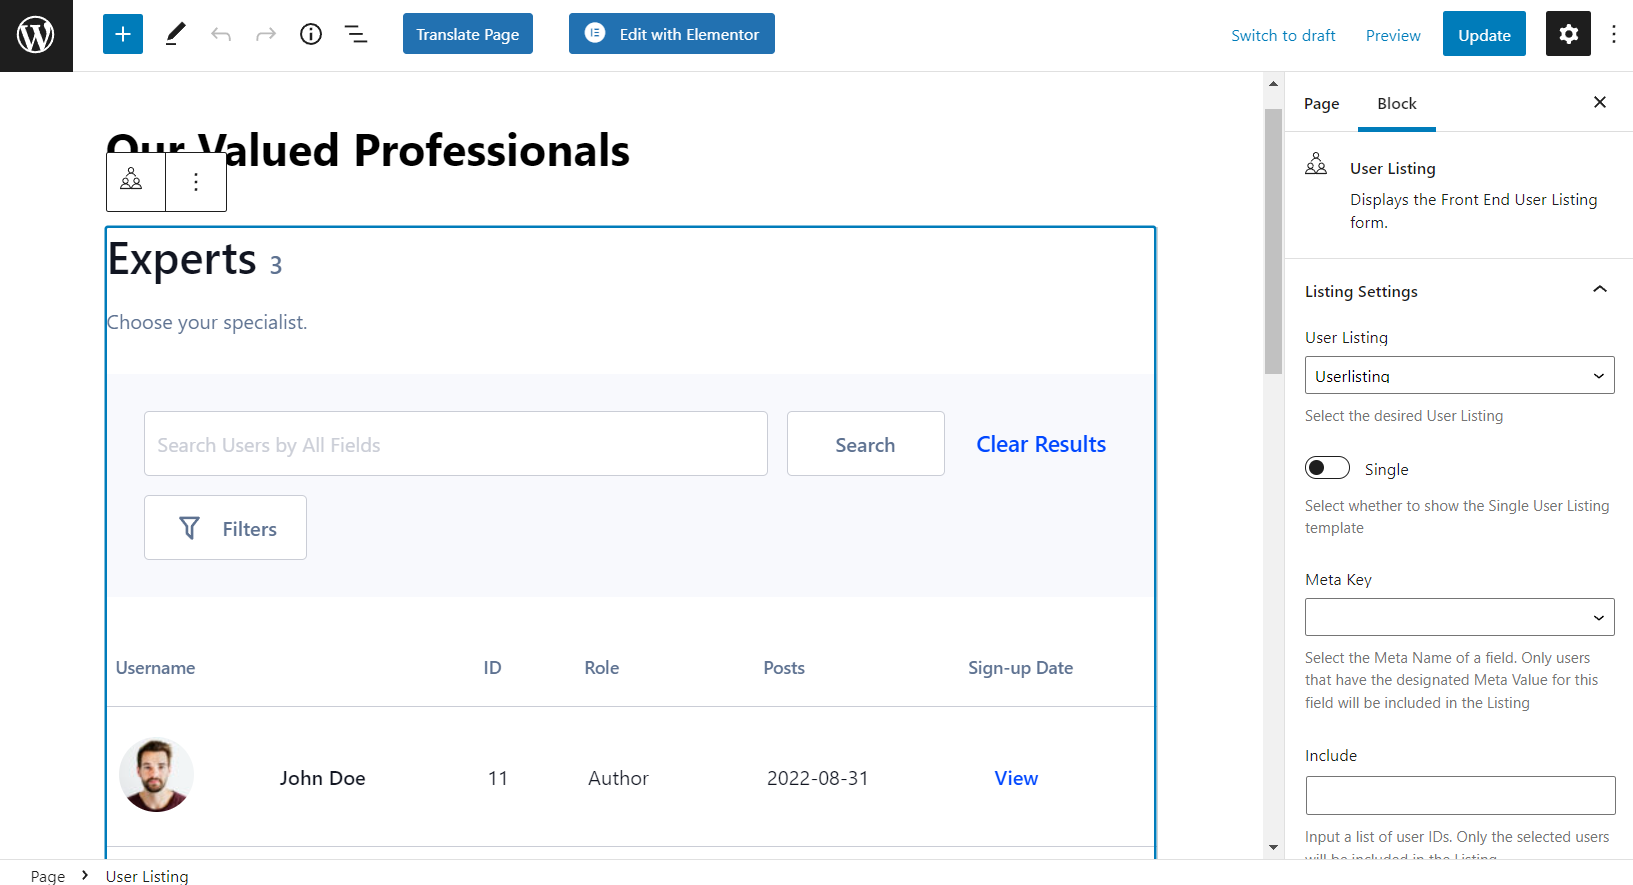Image resolution: width=1633 pixels, height=885 pixels.
Task: Click the User Listing sidebar block icon
Action: [1316, 164]
